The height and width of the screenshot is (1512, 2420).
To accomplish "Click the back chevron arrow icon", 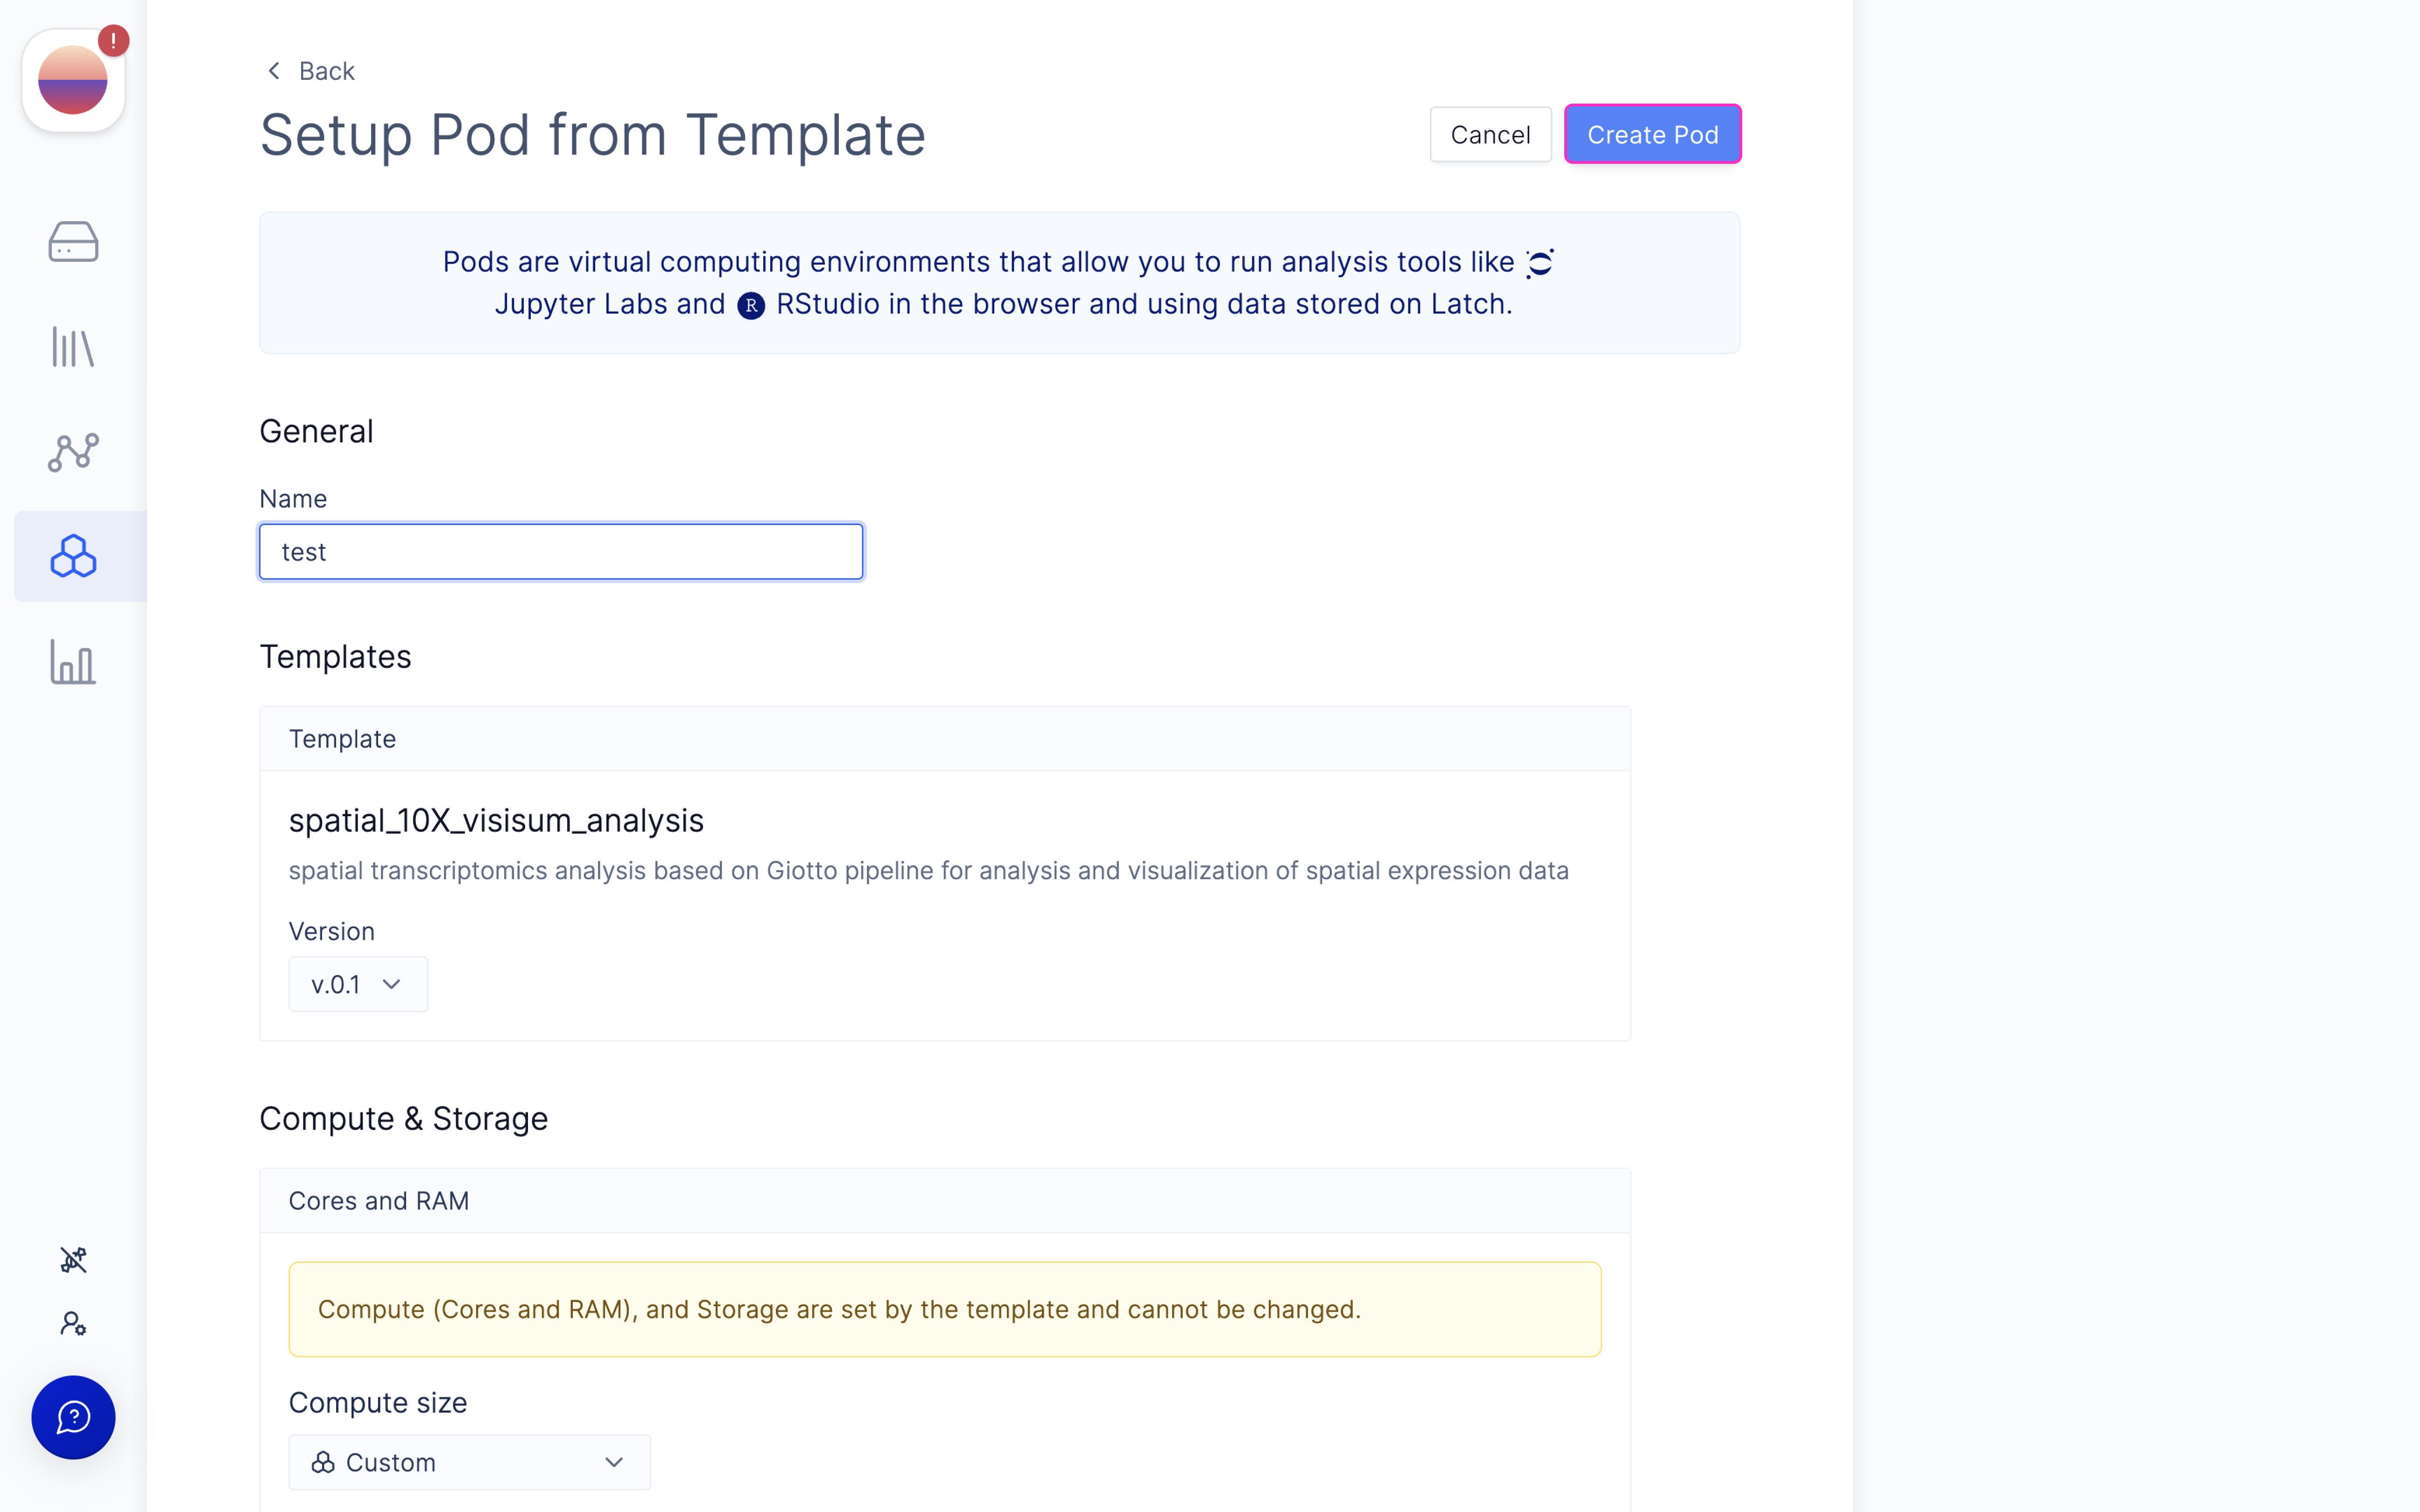I will (x=274, y=70).
